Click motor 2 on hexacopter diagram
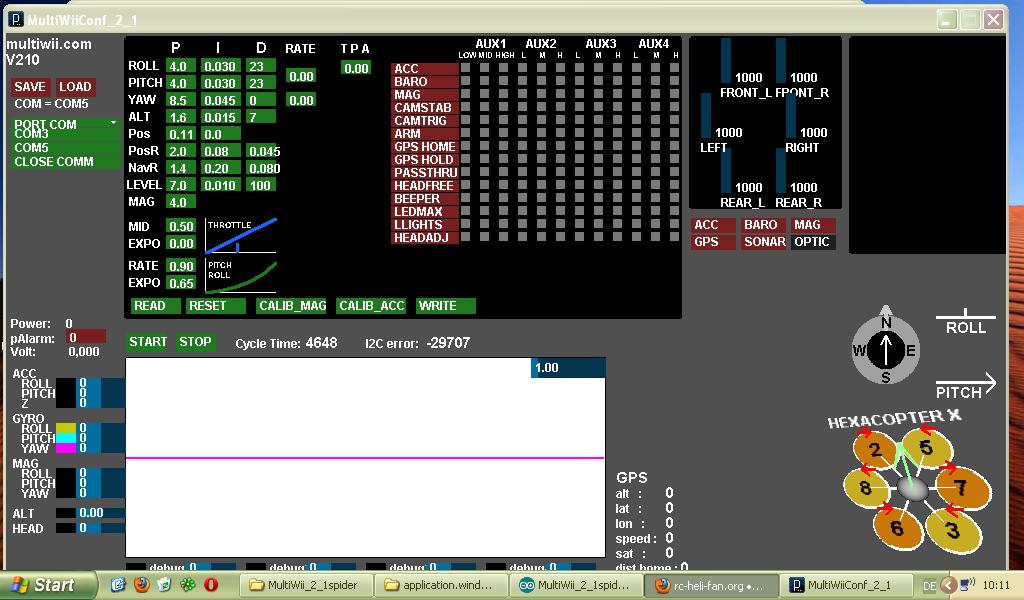The image size is (1024, 600). [875, 450]
